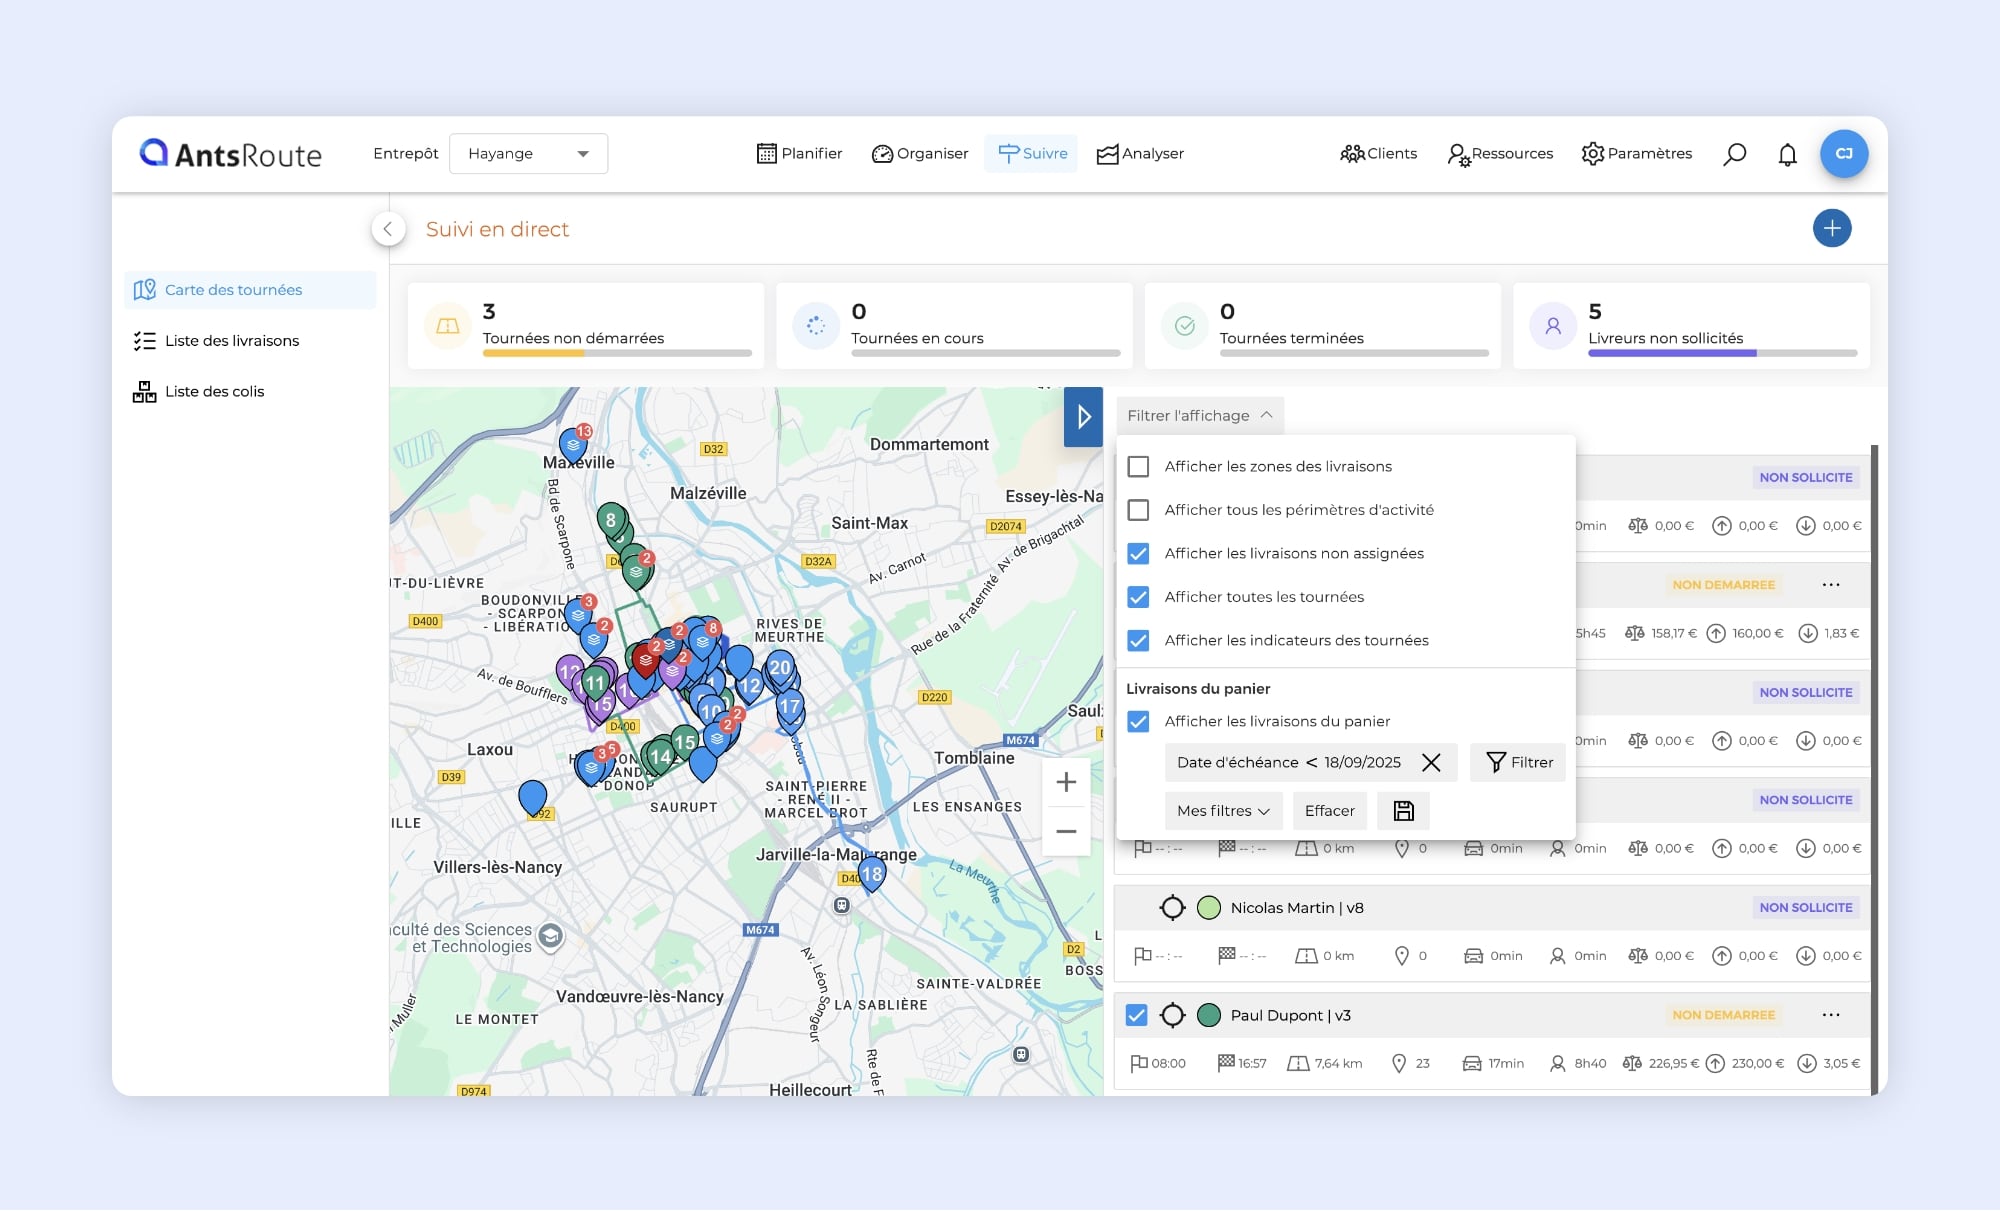This screenshot has width=2000, height=1211.
Task: Click the Filtrer button
Action: coord(1518,763)
